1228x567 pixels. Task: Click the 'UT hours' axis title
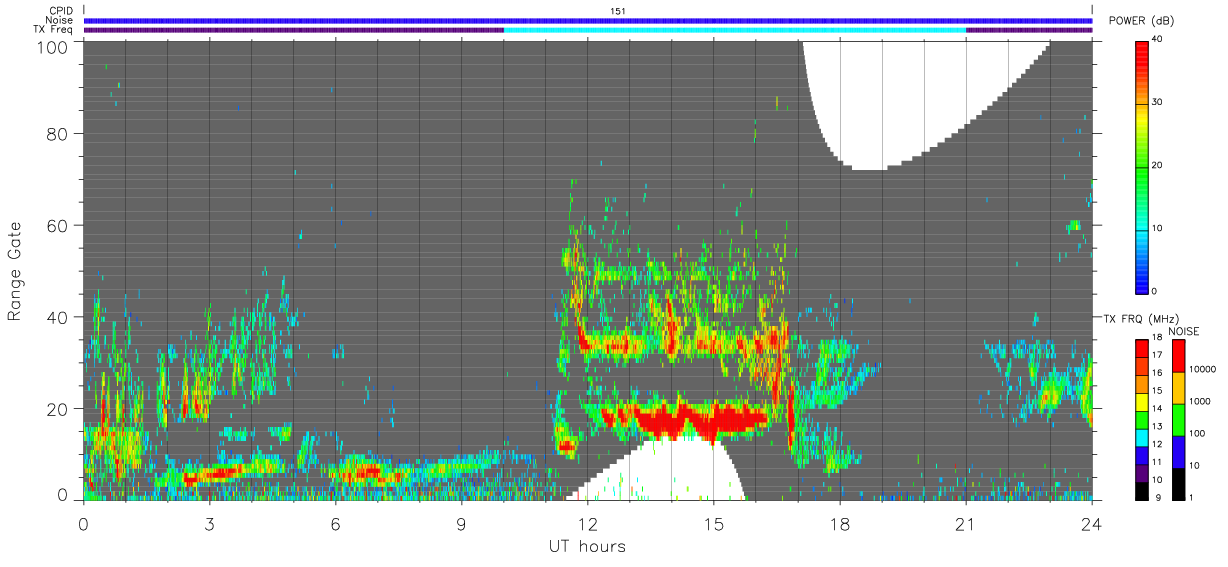point(587,546)
